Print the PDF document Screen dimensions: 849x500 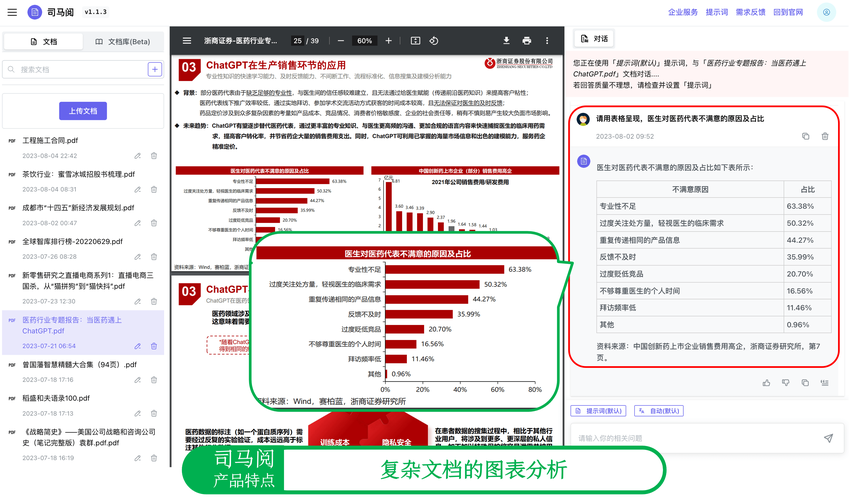(x=526, y=41)
